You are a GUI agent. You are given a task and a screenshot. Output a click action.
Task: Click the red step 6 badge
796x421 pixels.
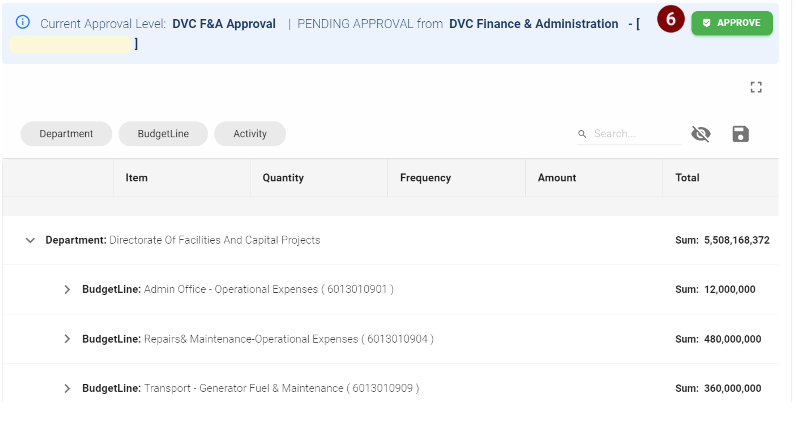pos(671,19)
